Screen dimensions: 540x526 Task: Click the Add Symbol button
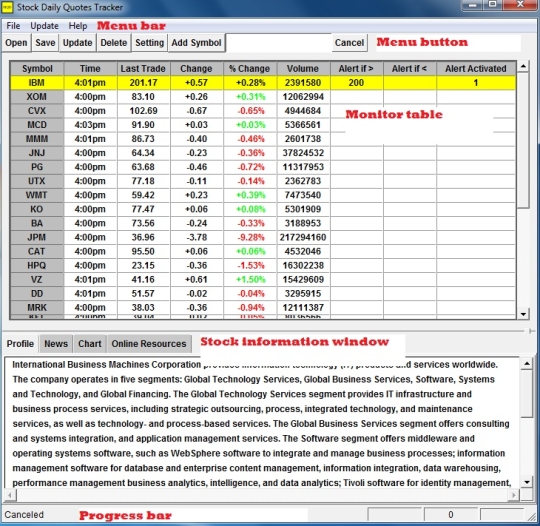click(197, 43)
